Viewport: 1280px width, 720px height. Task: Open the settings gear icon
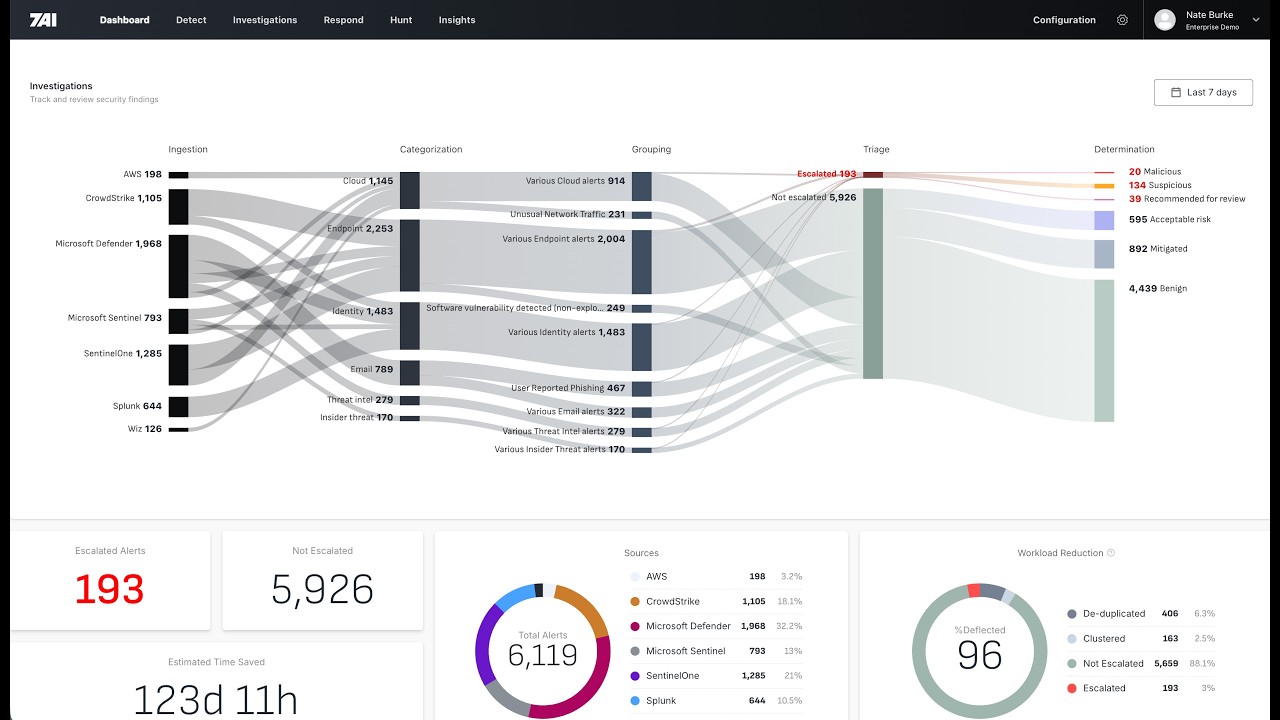pos(1122,20)
